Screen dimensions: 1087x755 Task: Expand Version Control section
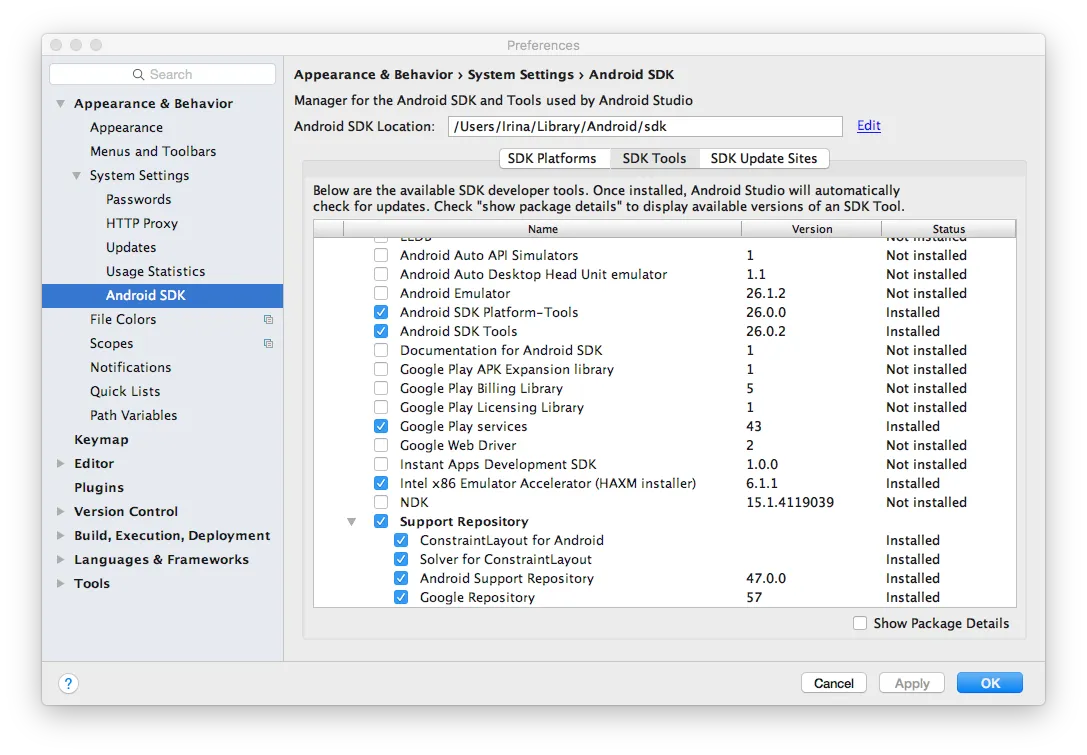(x=61, y=511)
